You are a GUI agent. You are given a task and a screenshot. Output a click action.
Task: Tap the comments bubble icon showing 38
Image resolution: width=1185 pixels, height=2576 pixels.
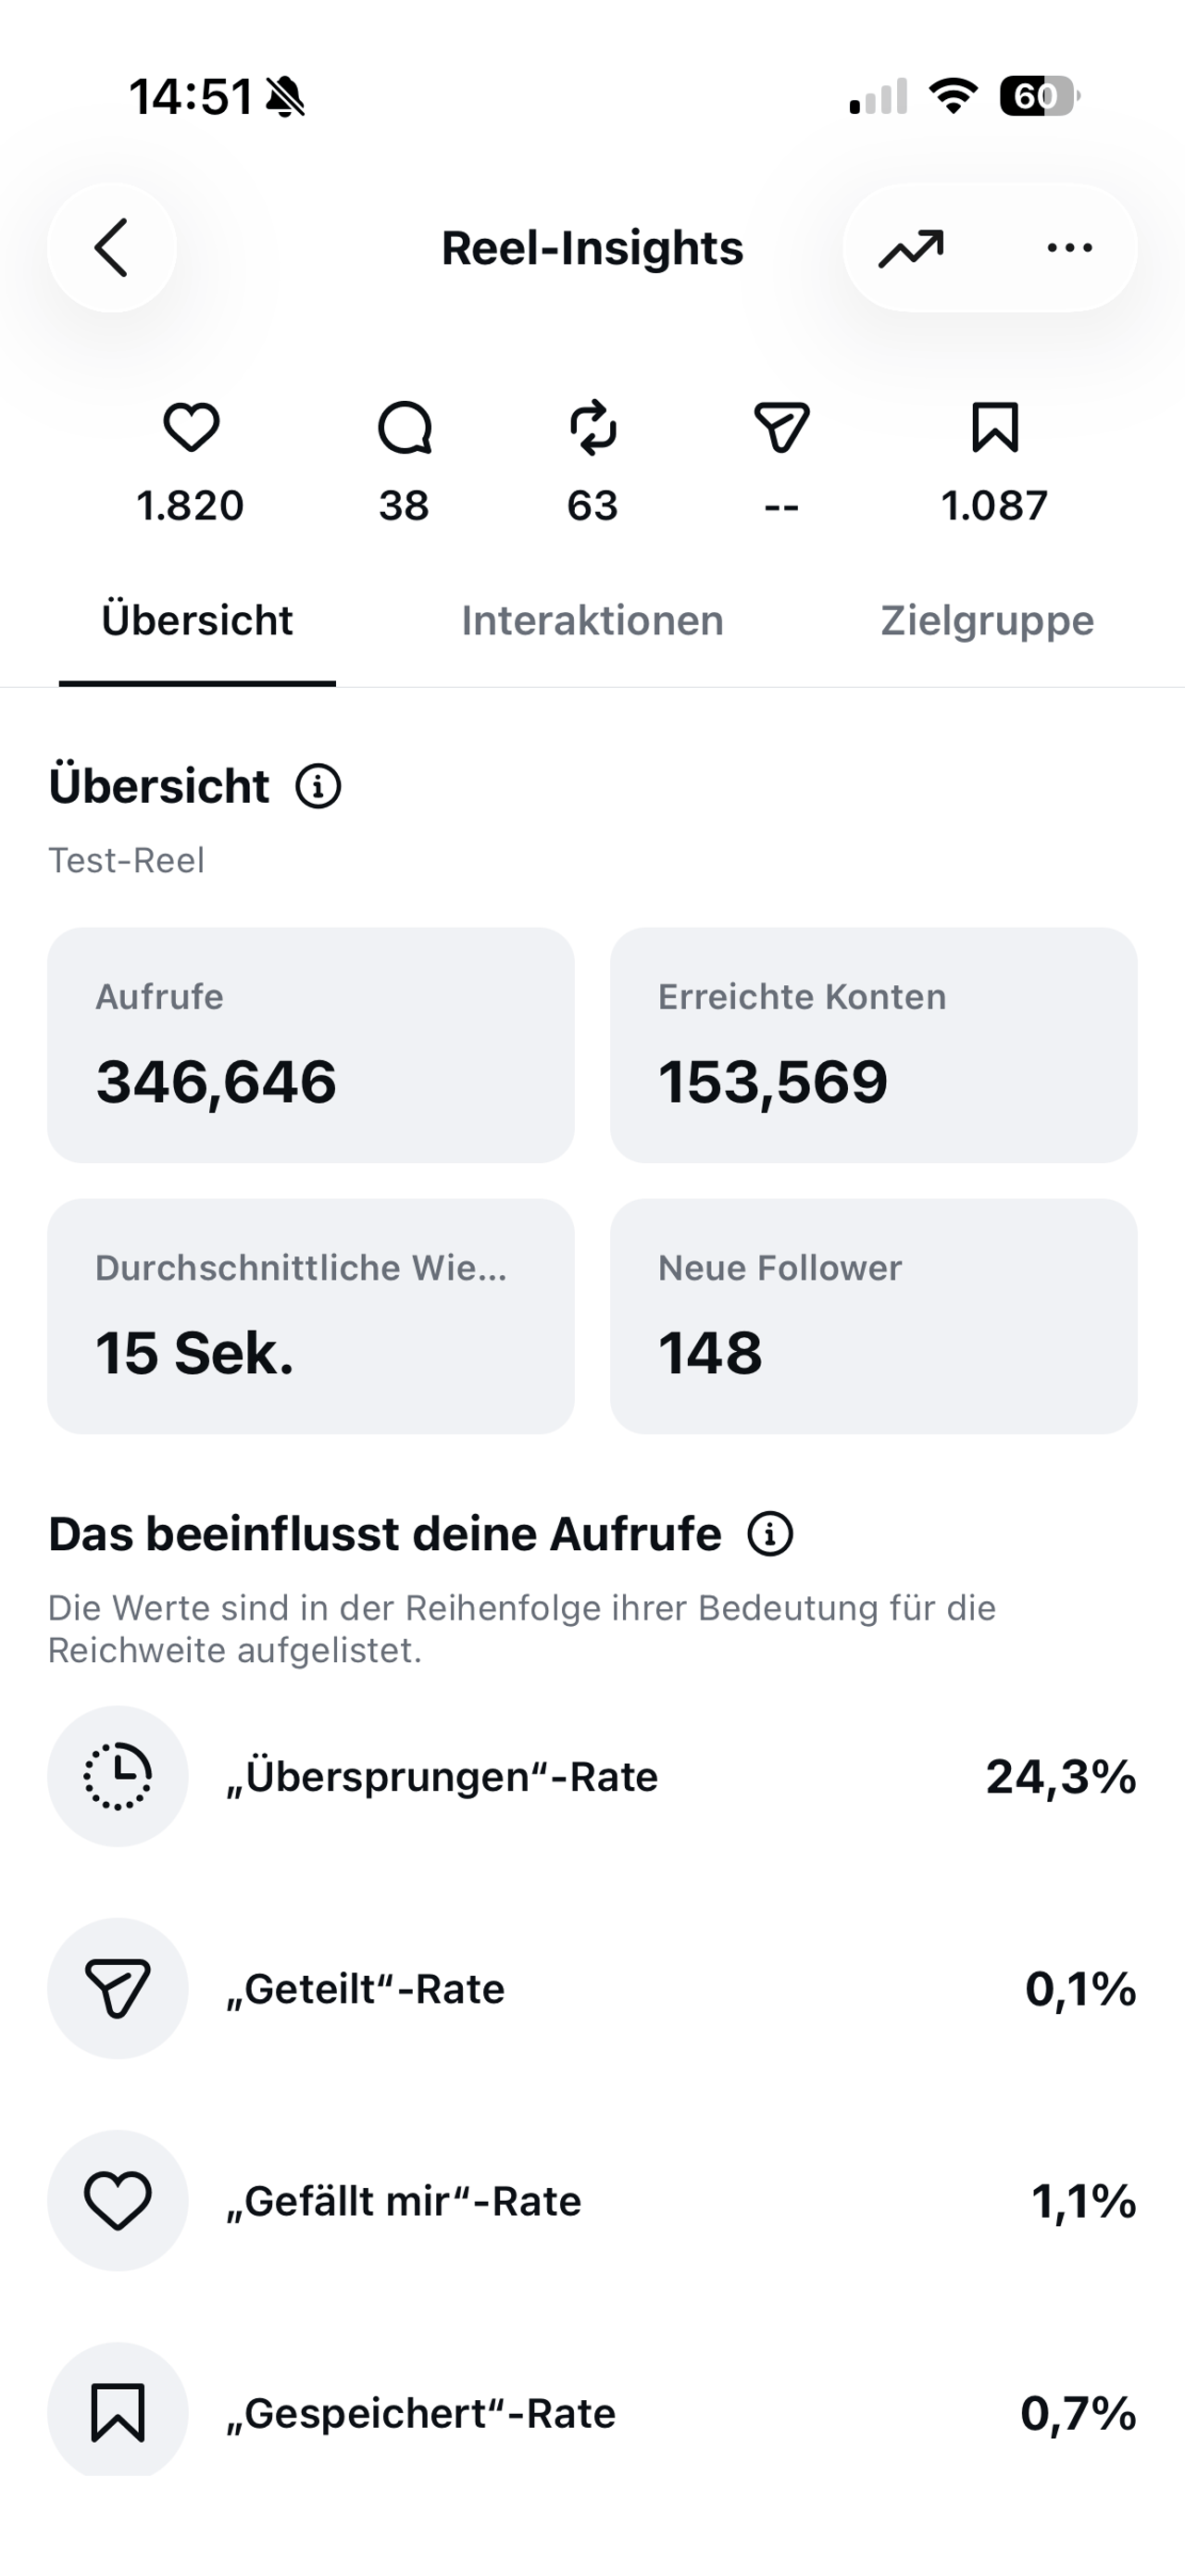tap(404, 428)
